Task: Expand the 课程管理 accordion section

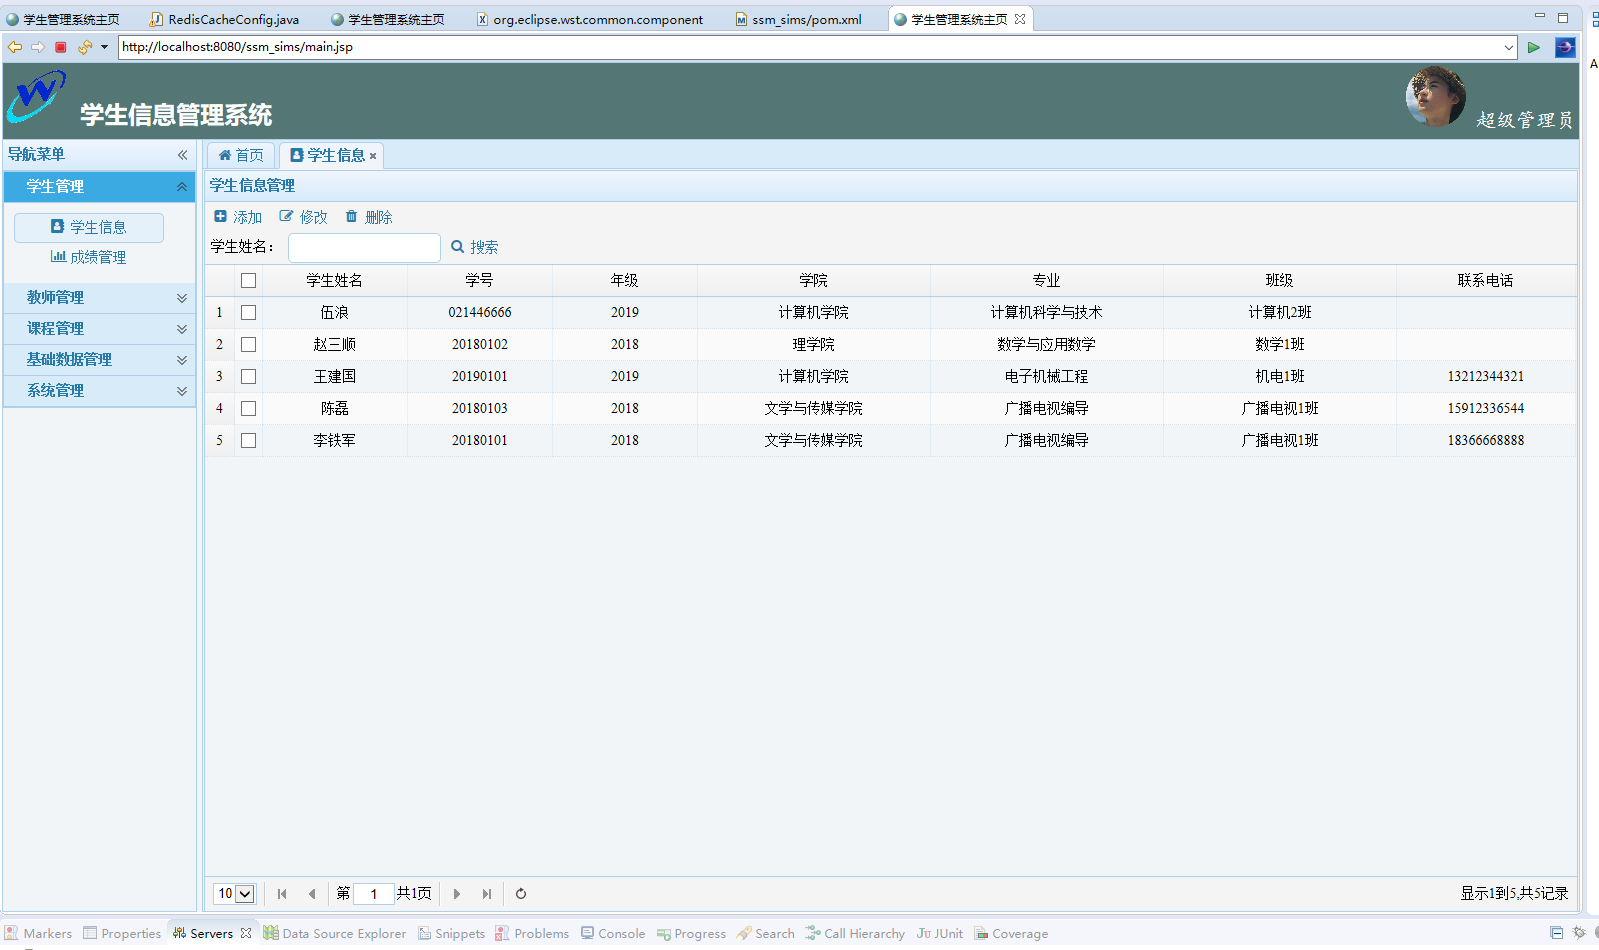Action: point(182,329)
